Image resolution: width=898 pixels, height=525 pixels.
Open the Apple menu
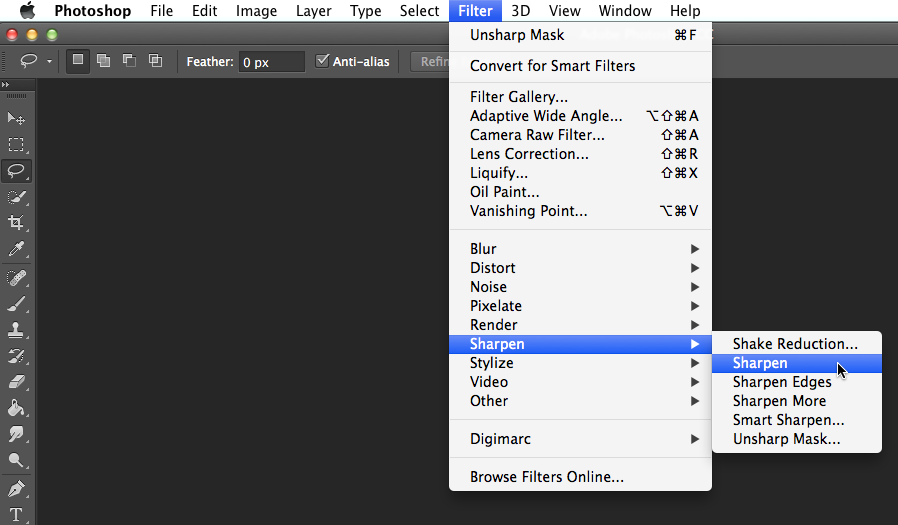coord(27,11)
